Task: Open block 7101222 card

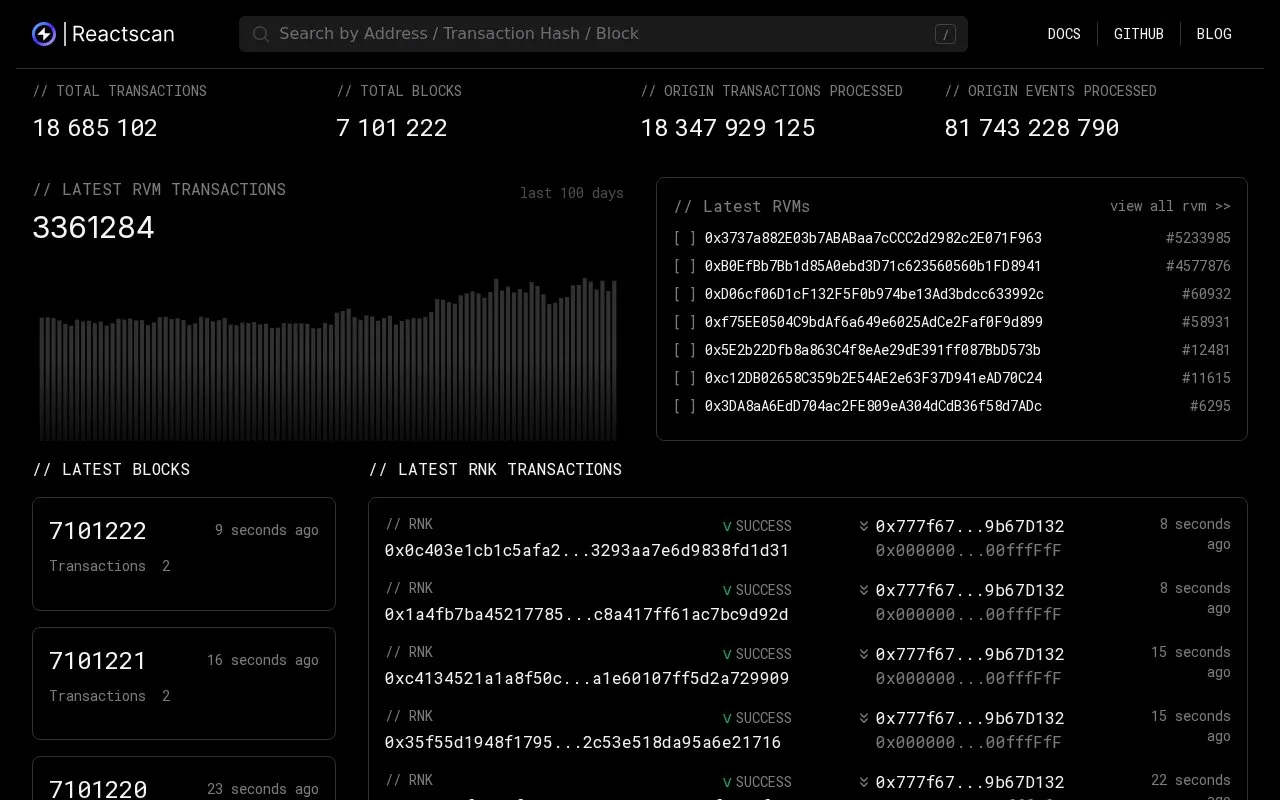Action: [x=184, y=554]
